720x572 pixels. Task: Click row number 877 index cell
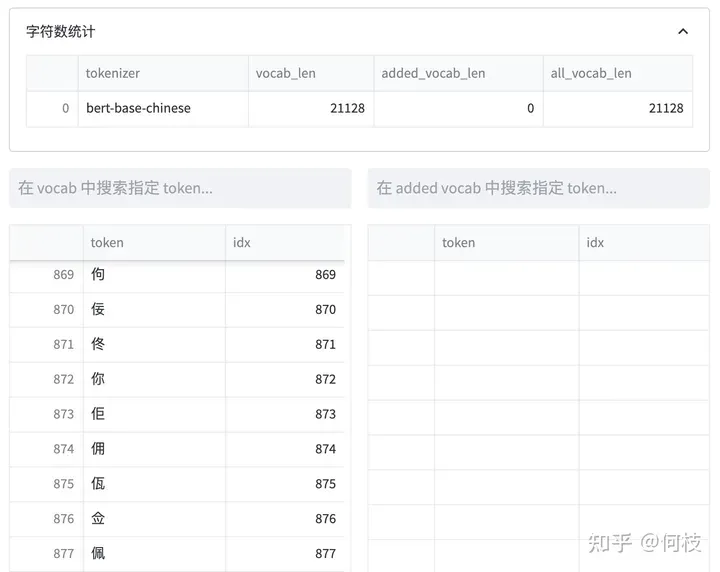(x=46, y=554)
